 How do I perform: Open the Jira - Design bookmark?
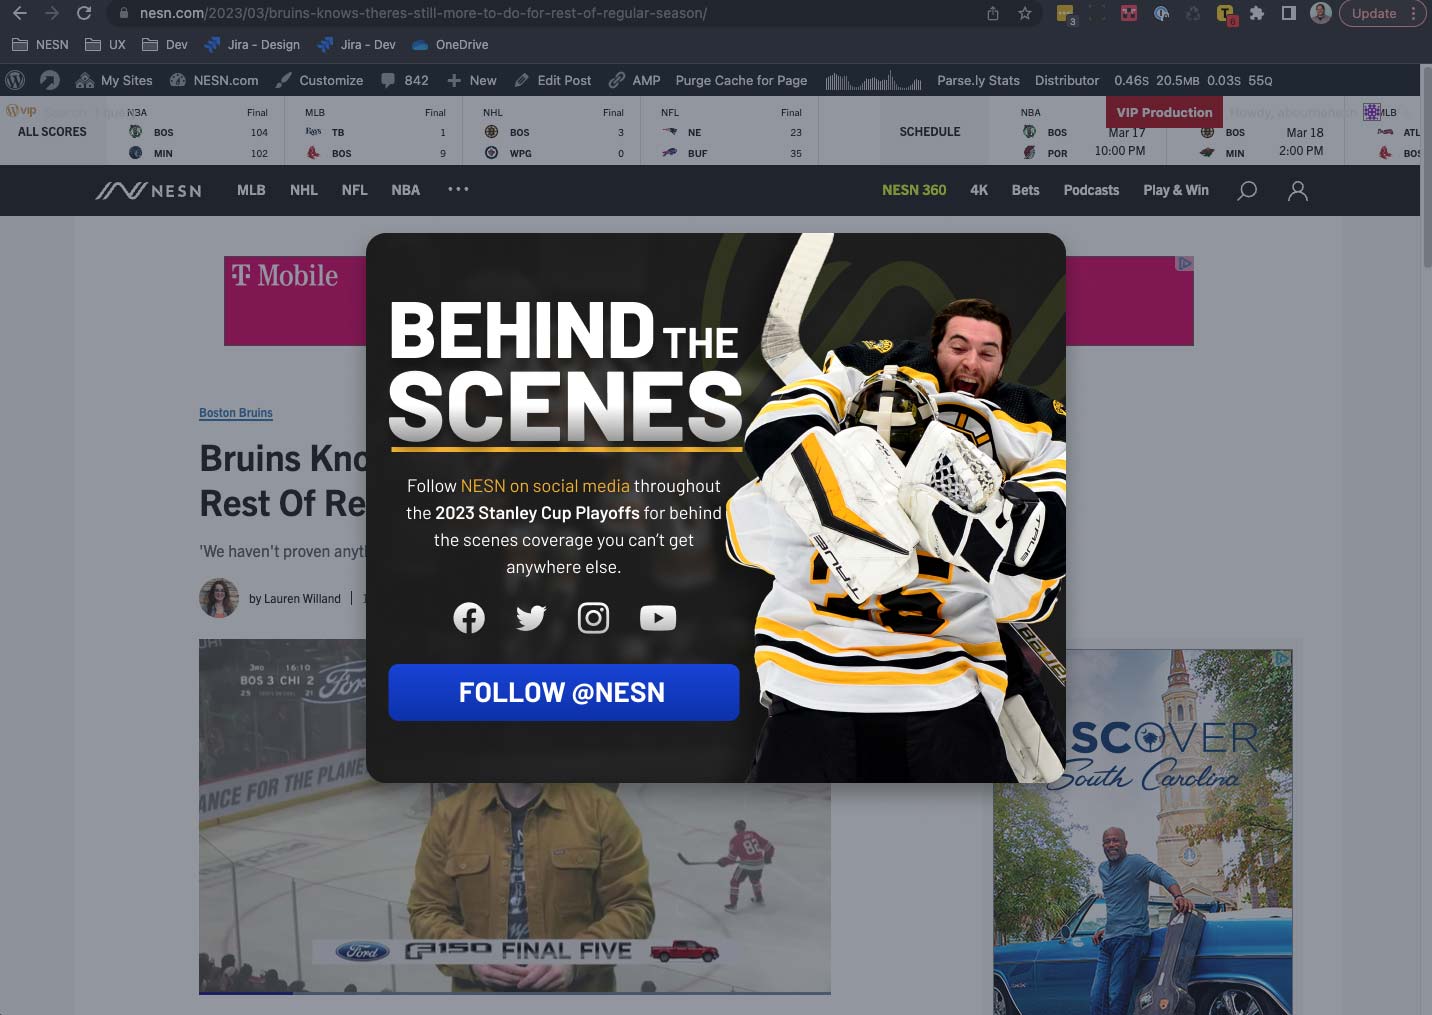252,45
